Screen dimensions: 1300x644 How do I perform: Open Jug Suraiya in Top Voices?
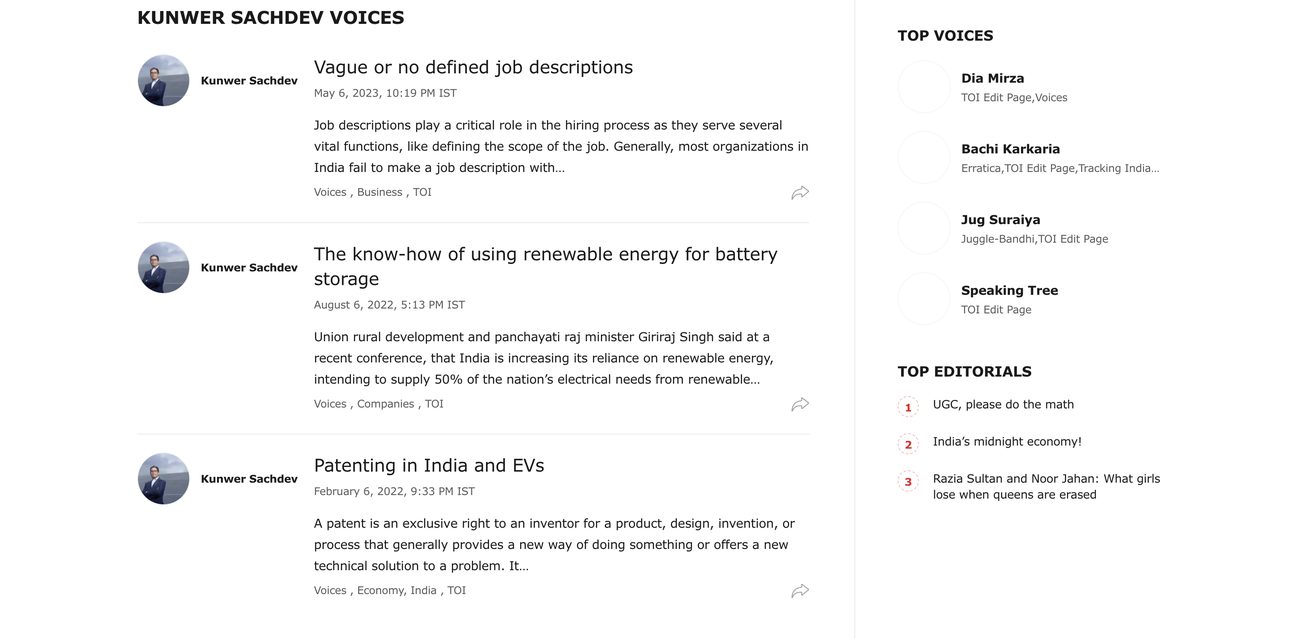(x=1001, y=220)
